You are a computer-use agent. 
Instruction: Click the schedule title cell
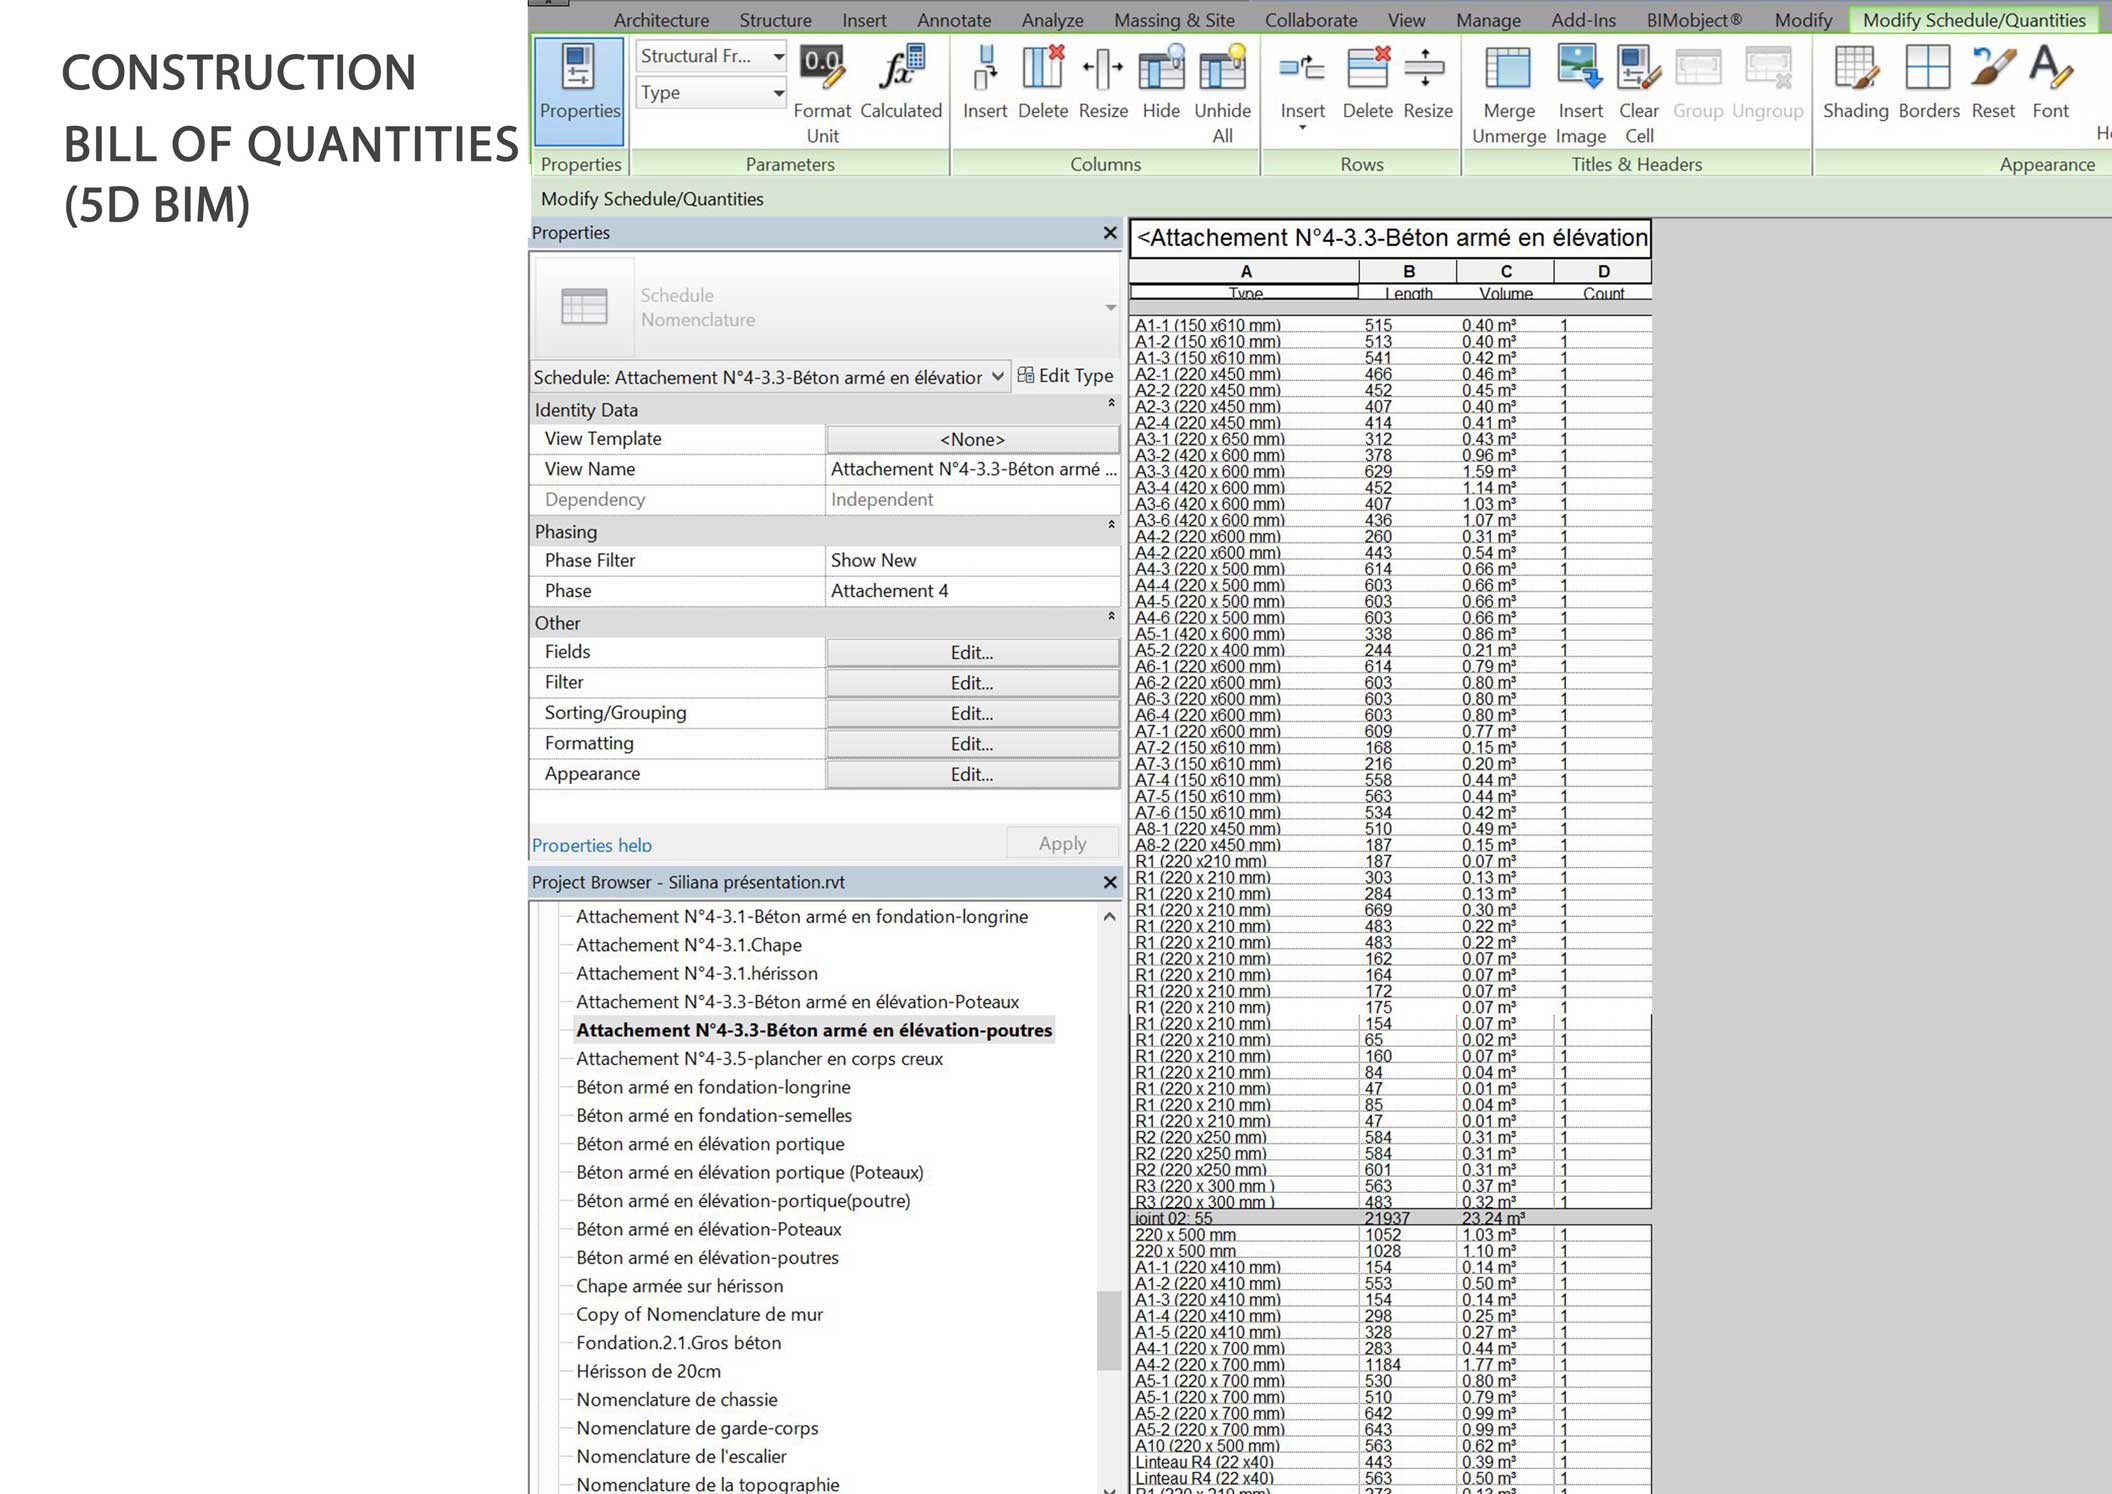[1390, 238]
